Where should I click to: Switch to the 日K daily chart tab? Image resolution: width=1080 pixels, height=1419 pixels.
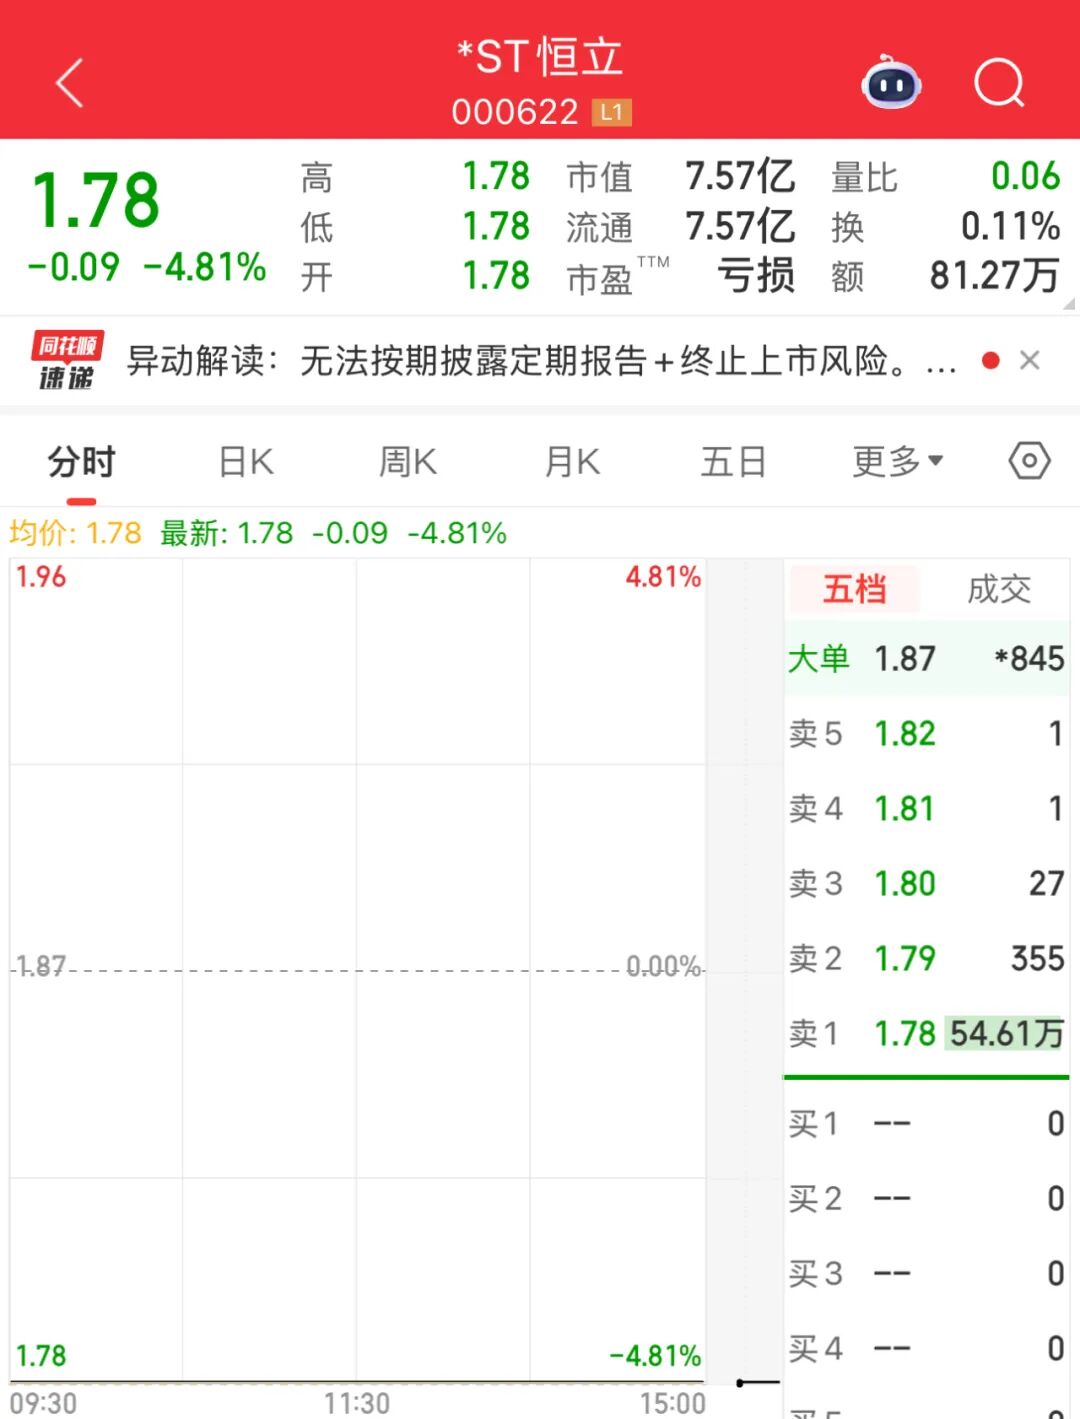point(244,461)
